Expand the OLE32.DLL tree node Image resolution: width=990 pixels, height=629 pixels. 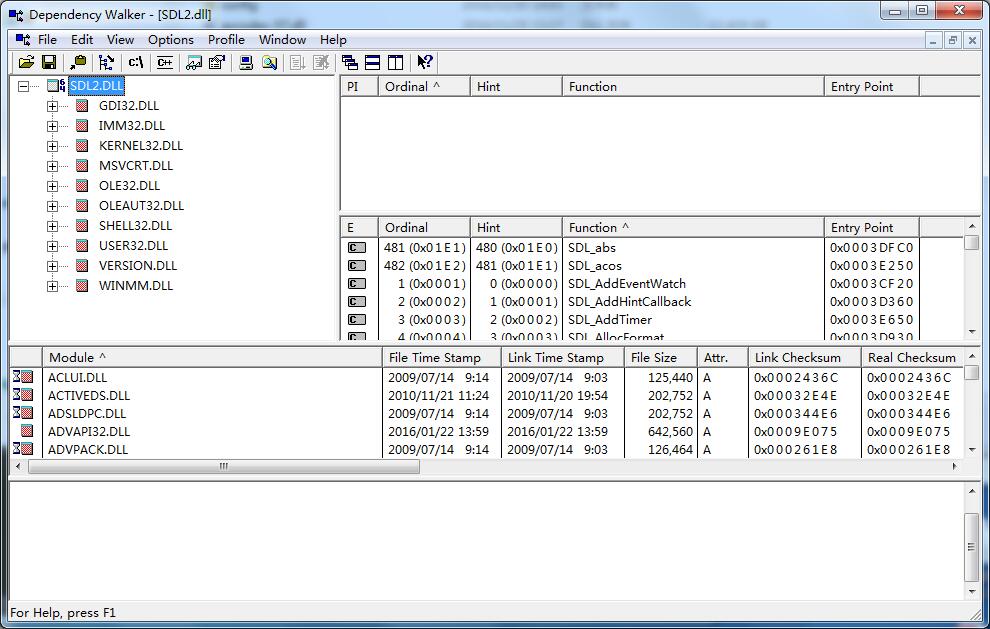[52, 186]
